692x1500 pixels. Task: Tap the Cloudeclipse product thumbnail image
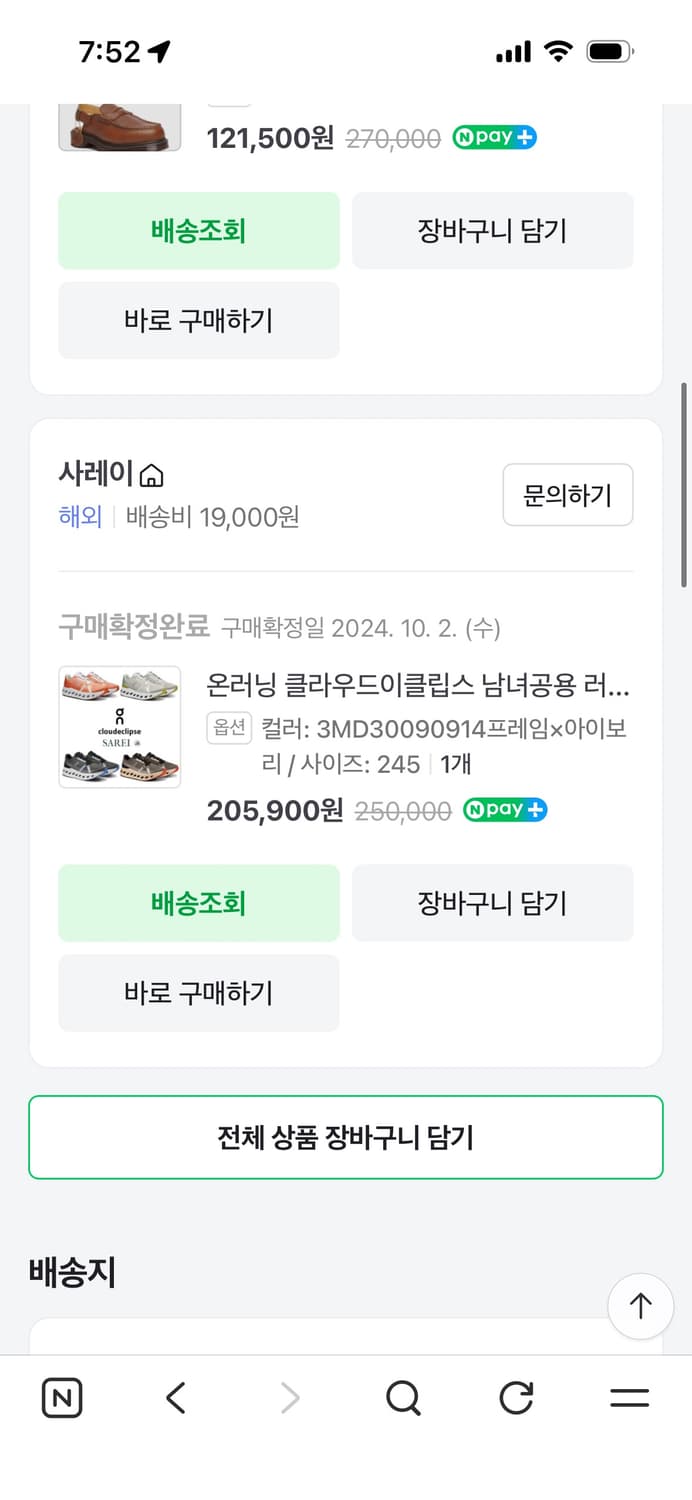119,727
